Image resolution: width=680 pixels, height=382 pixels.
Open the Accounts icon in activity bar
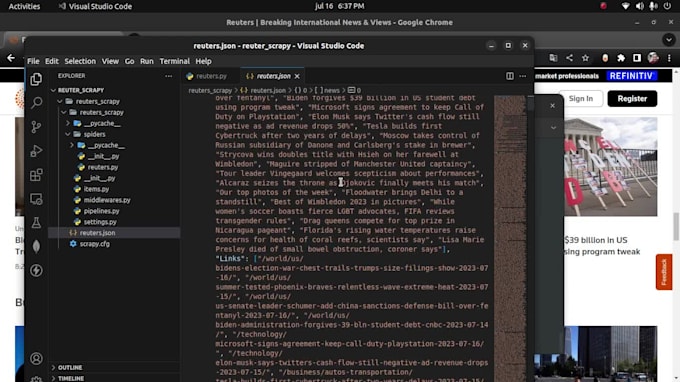[x=36, y=359]
